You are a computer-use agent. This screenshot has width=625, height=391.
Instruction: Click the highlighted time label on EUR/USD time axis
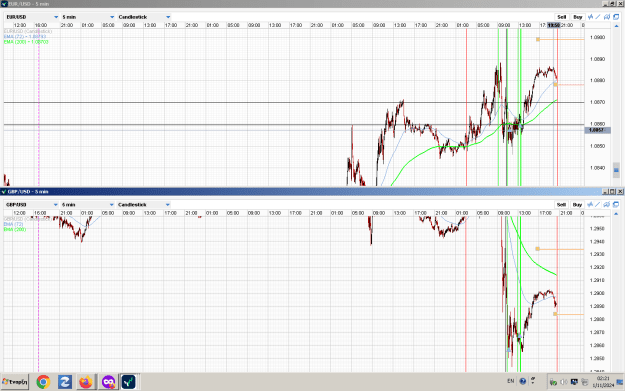(554, 25)
